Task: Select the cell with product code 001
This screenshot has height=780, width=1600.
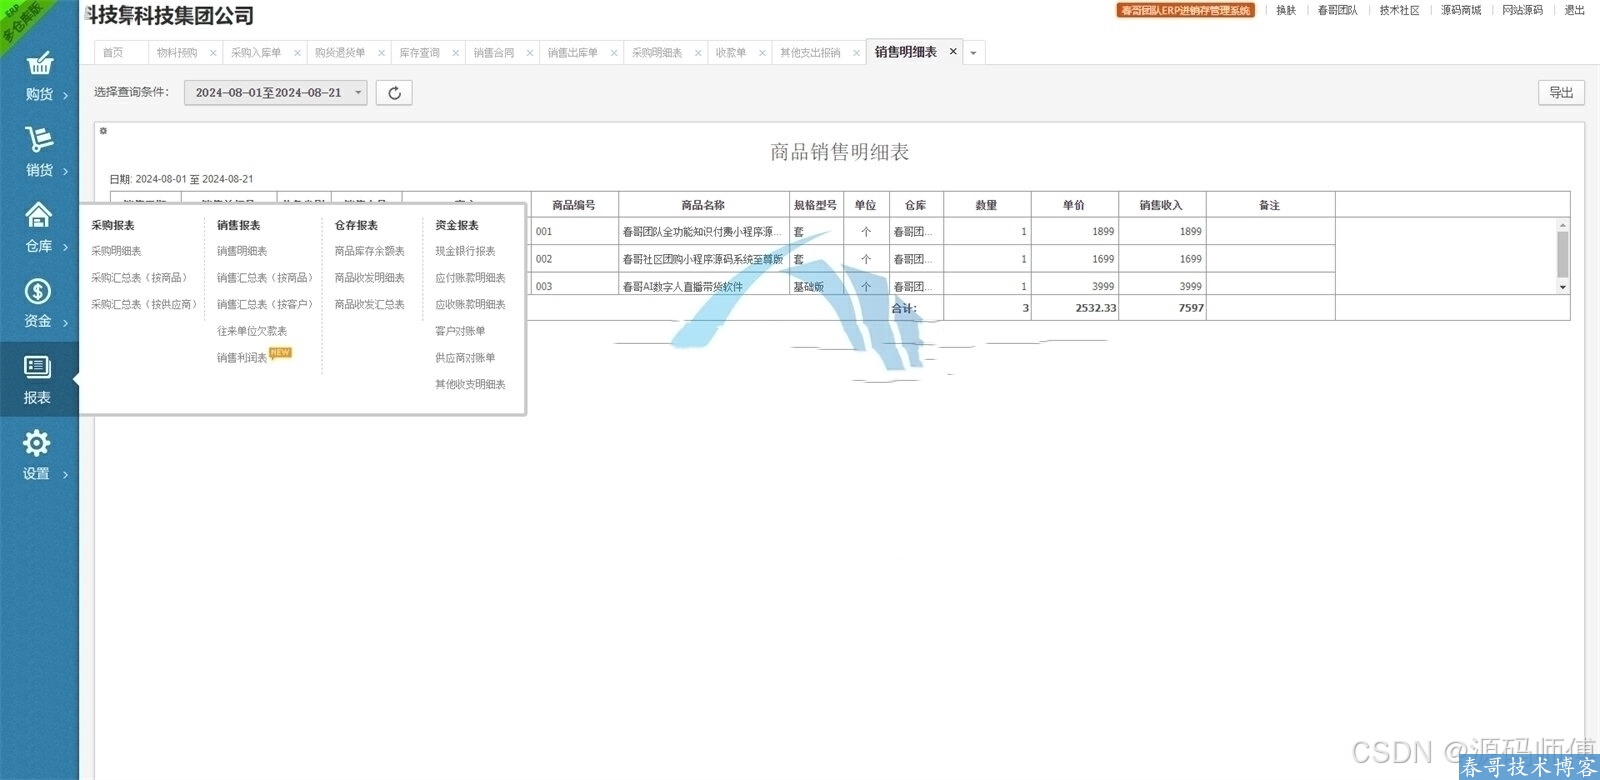Action: pos(574,231)
